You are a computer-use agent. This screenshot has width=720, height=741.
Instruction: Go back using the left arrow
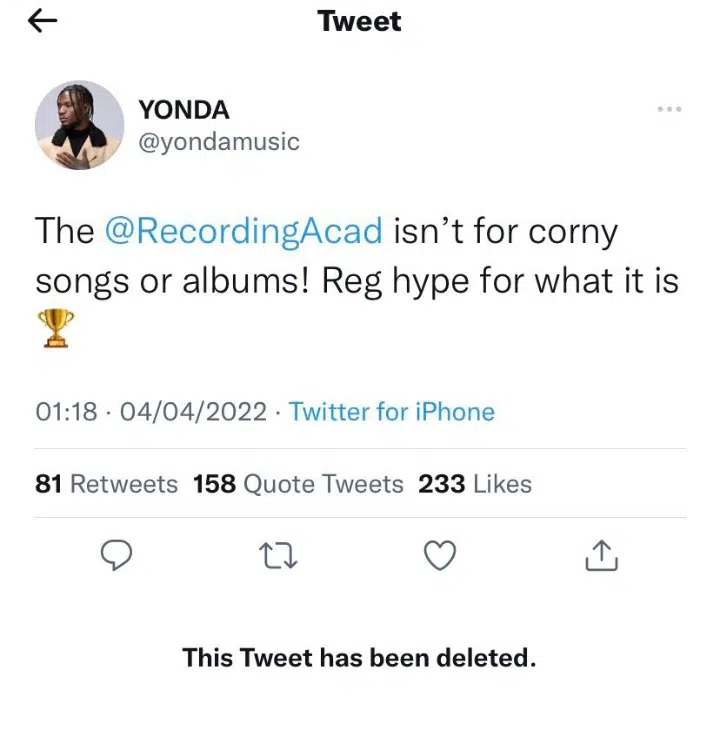(x=44, y=23)
